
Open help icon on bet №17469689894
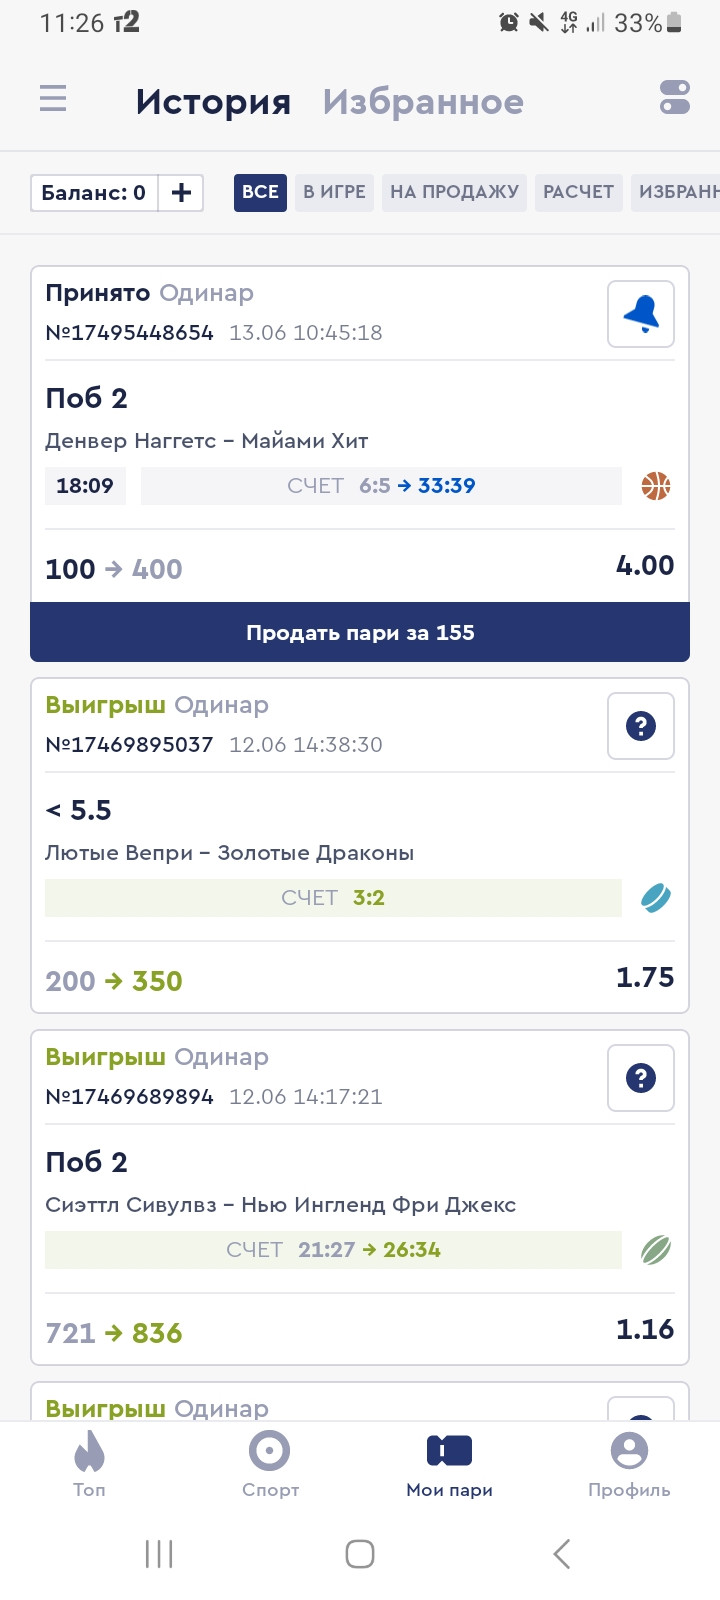point(641,1078)
